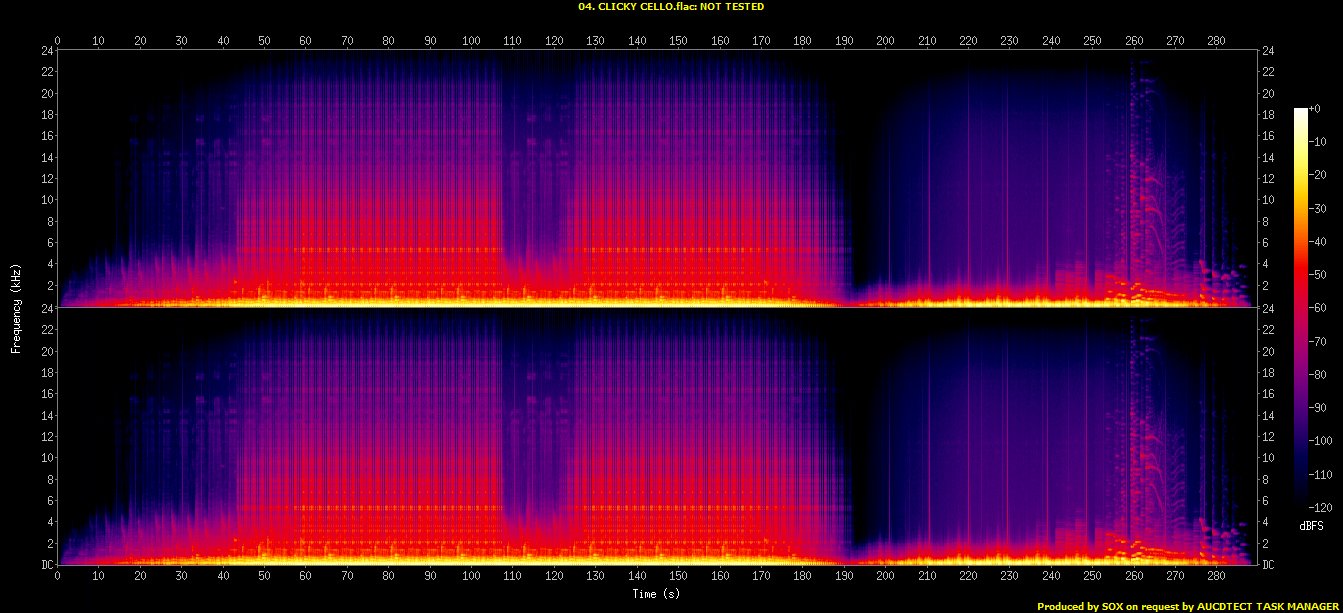The image size is (1343, 613).
Task: Click the '250' tick on the top time axis
Action: point(1092,40)
